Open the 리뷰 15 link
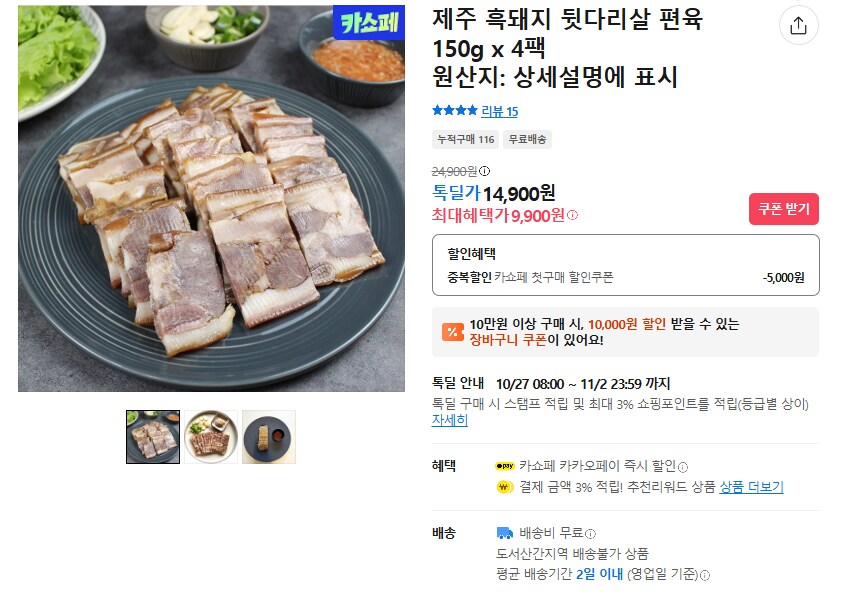This screenshot has height=604, width=843. 498,110
